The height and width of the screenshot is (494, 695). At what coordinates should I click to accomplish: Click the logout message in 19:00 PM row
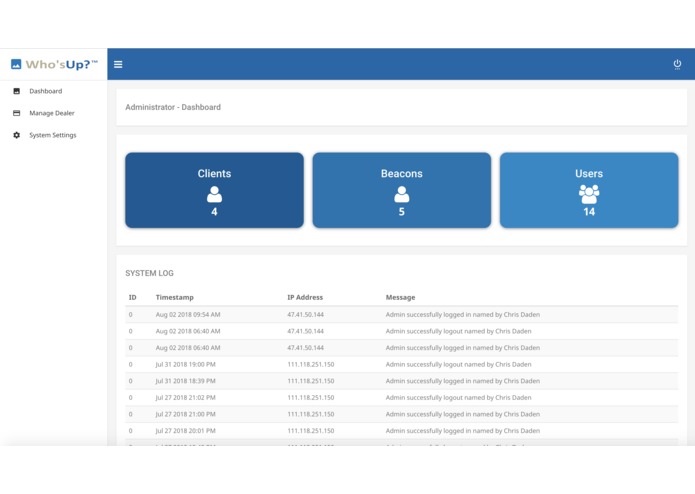[458, 365]
